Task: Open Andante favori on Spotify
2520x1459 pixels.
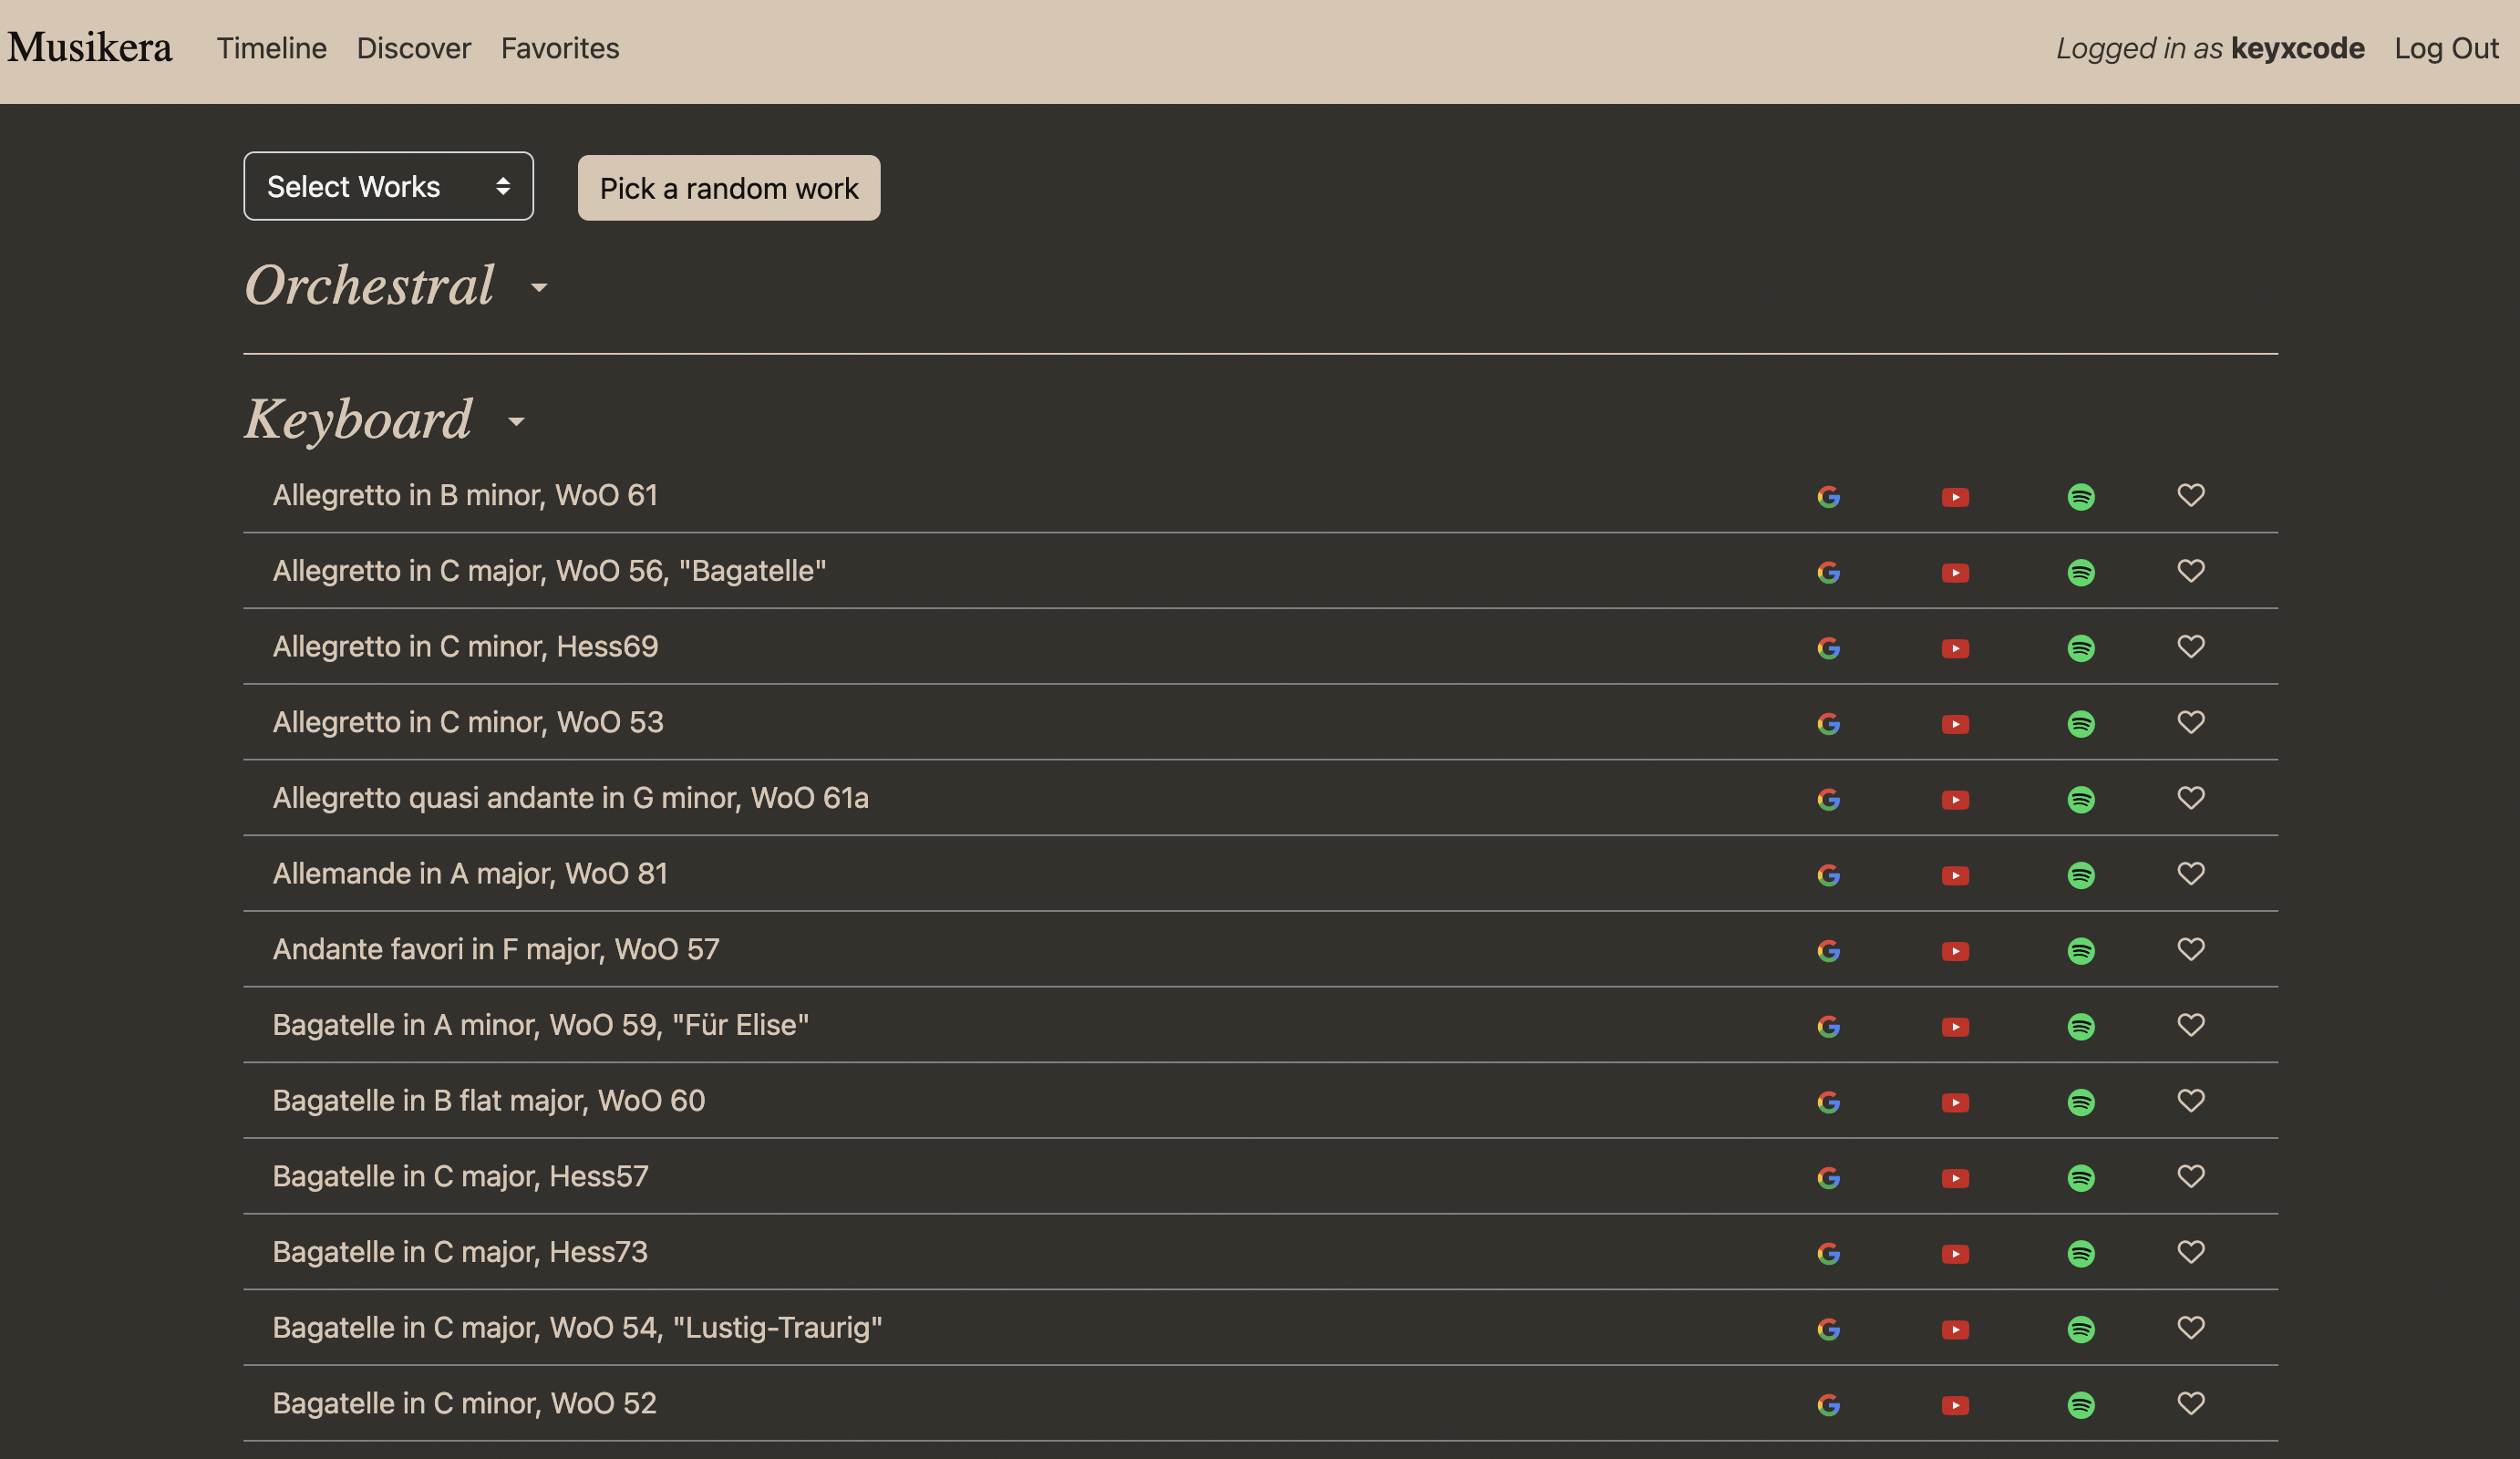Action: (x=2081, y=951)
